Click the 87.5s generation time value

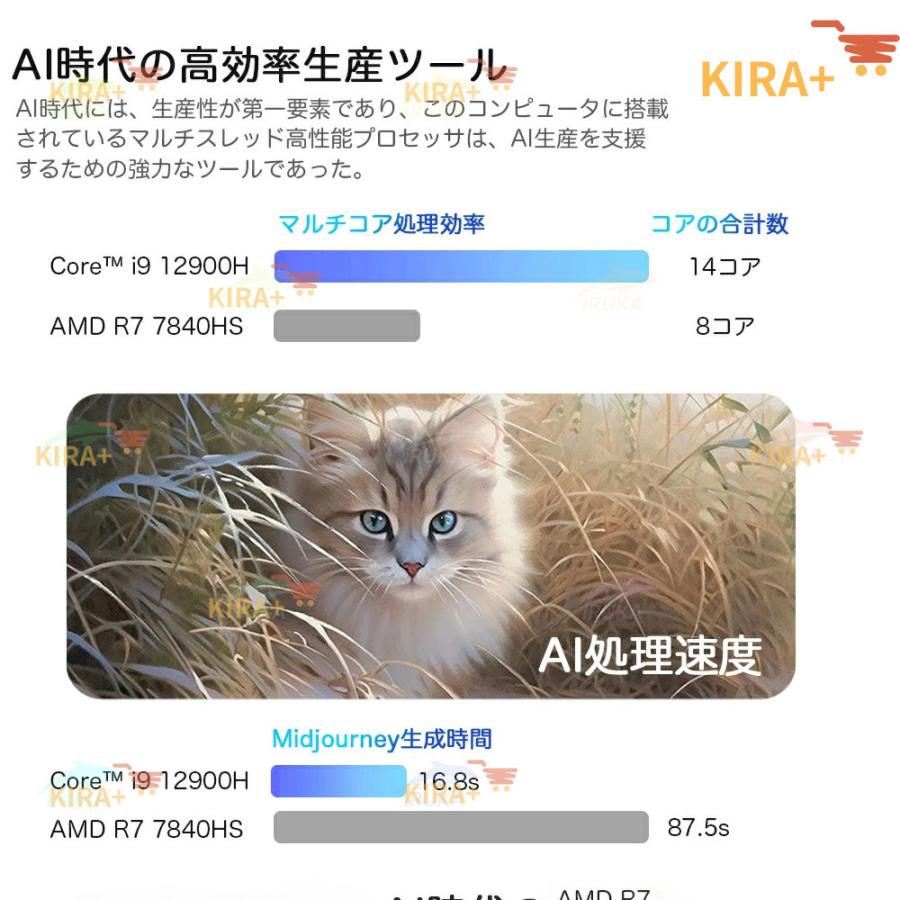[x=698, y=828]
